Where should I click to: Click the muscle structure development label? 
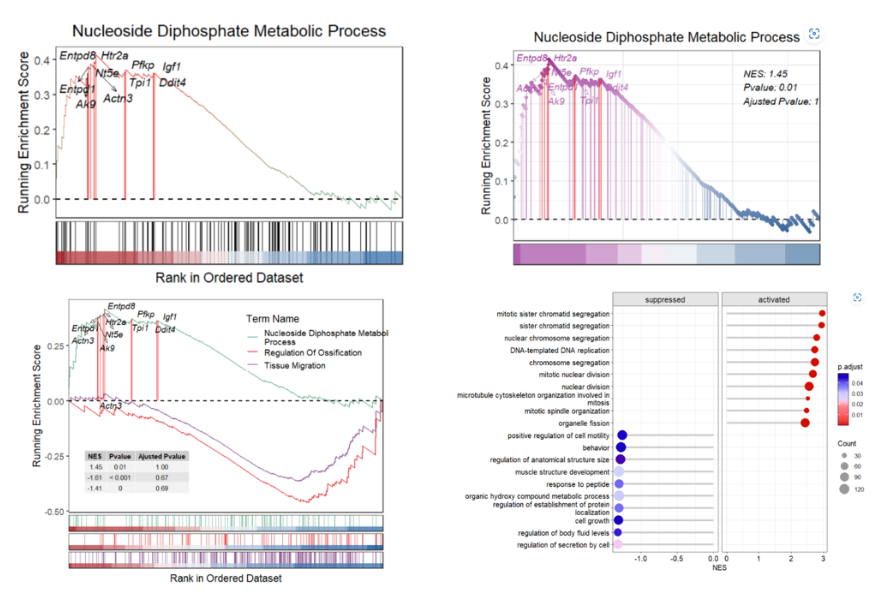click(x=562, y=472)
